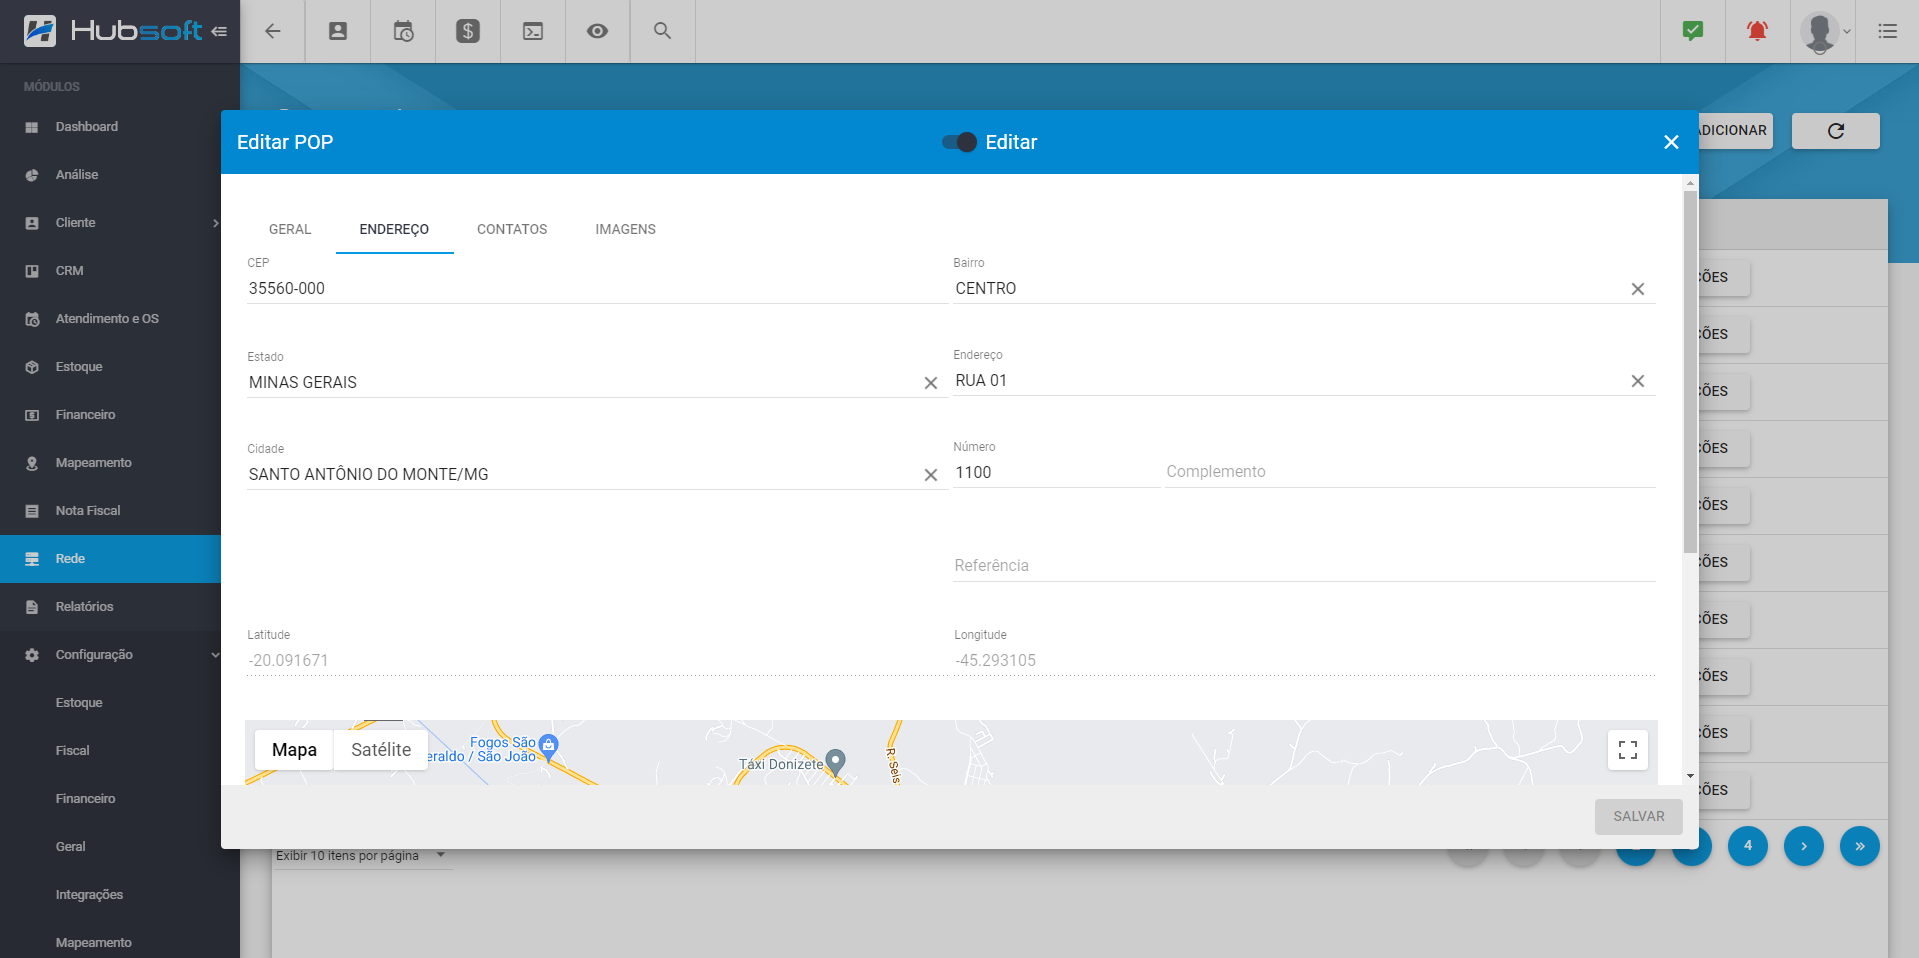
Task: Open the client contact card toolbar icon
Action: click(x=338, y=31)
